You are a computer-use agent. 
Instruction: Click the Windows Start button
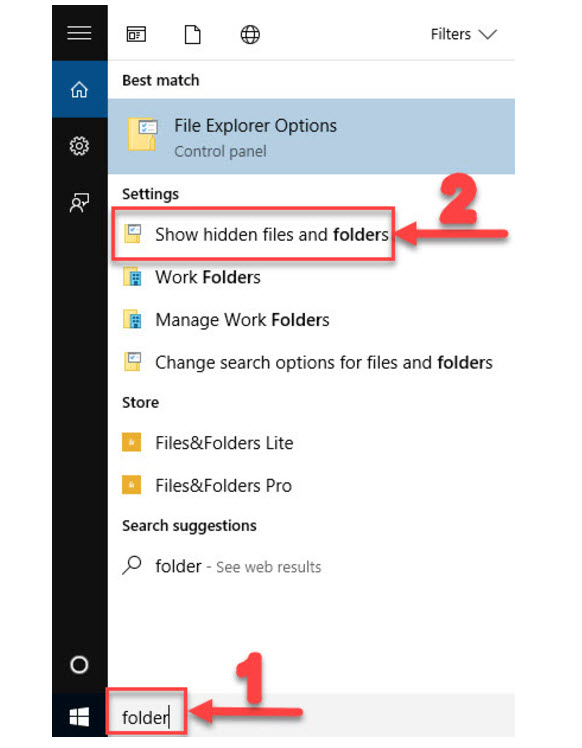pyautogui.click(x=79, y=717)
